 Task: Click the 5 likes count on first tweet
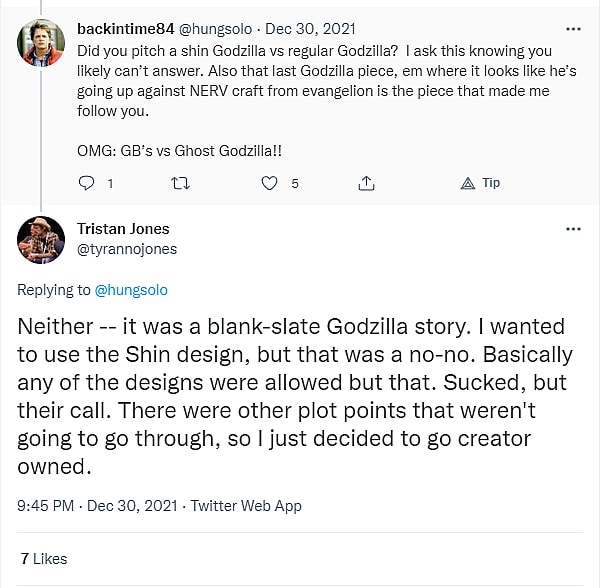(295, 184)
